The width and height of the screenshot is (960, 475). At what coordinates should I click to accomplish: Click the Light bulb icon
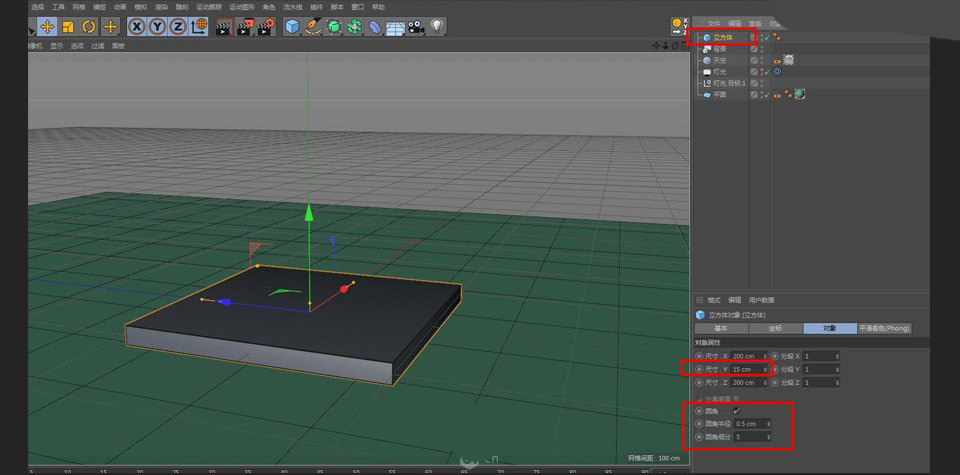pyautogui.click(x=437, y=27)
